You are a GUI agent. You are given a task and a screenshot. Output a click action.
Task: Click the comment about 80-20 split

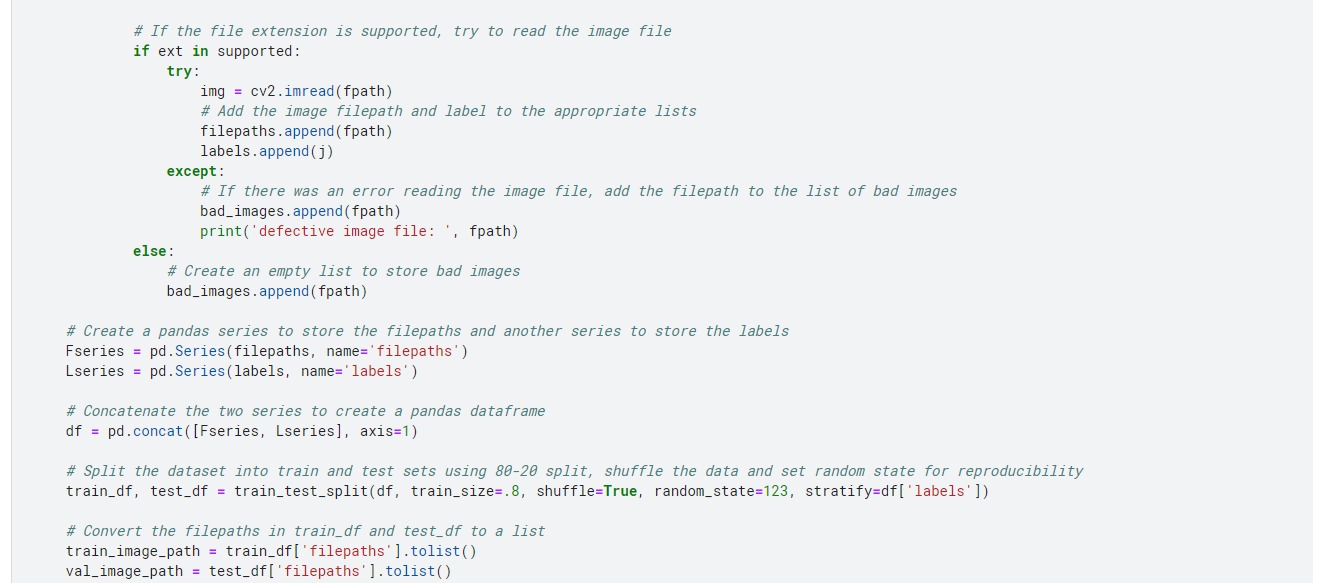(x=574, y=471)
